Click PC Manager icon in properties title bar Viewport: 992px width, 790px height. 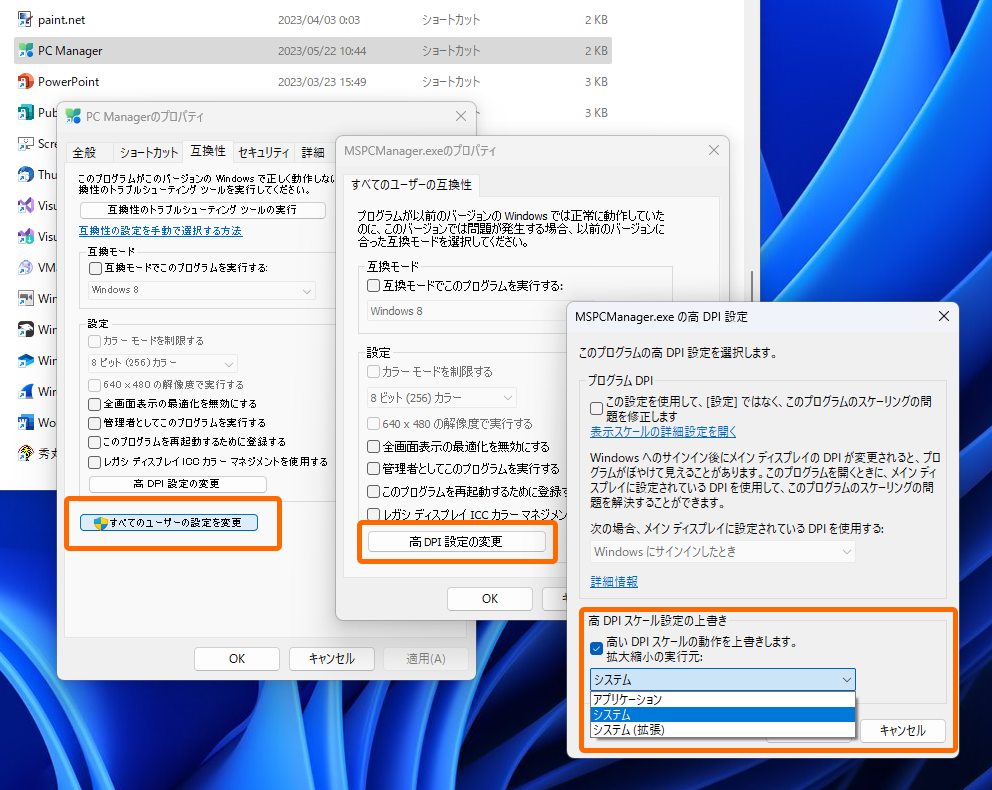(x=73, y=116)
